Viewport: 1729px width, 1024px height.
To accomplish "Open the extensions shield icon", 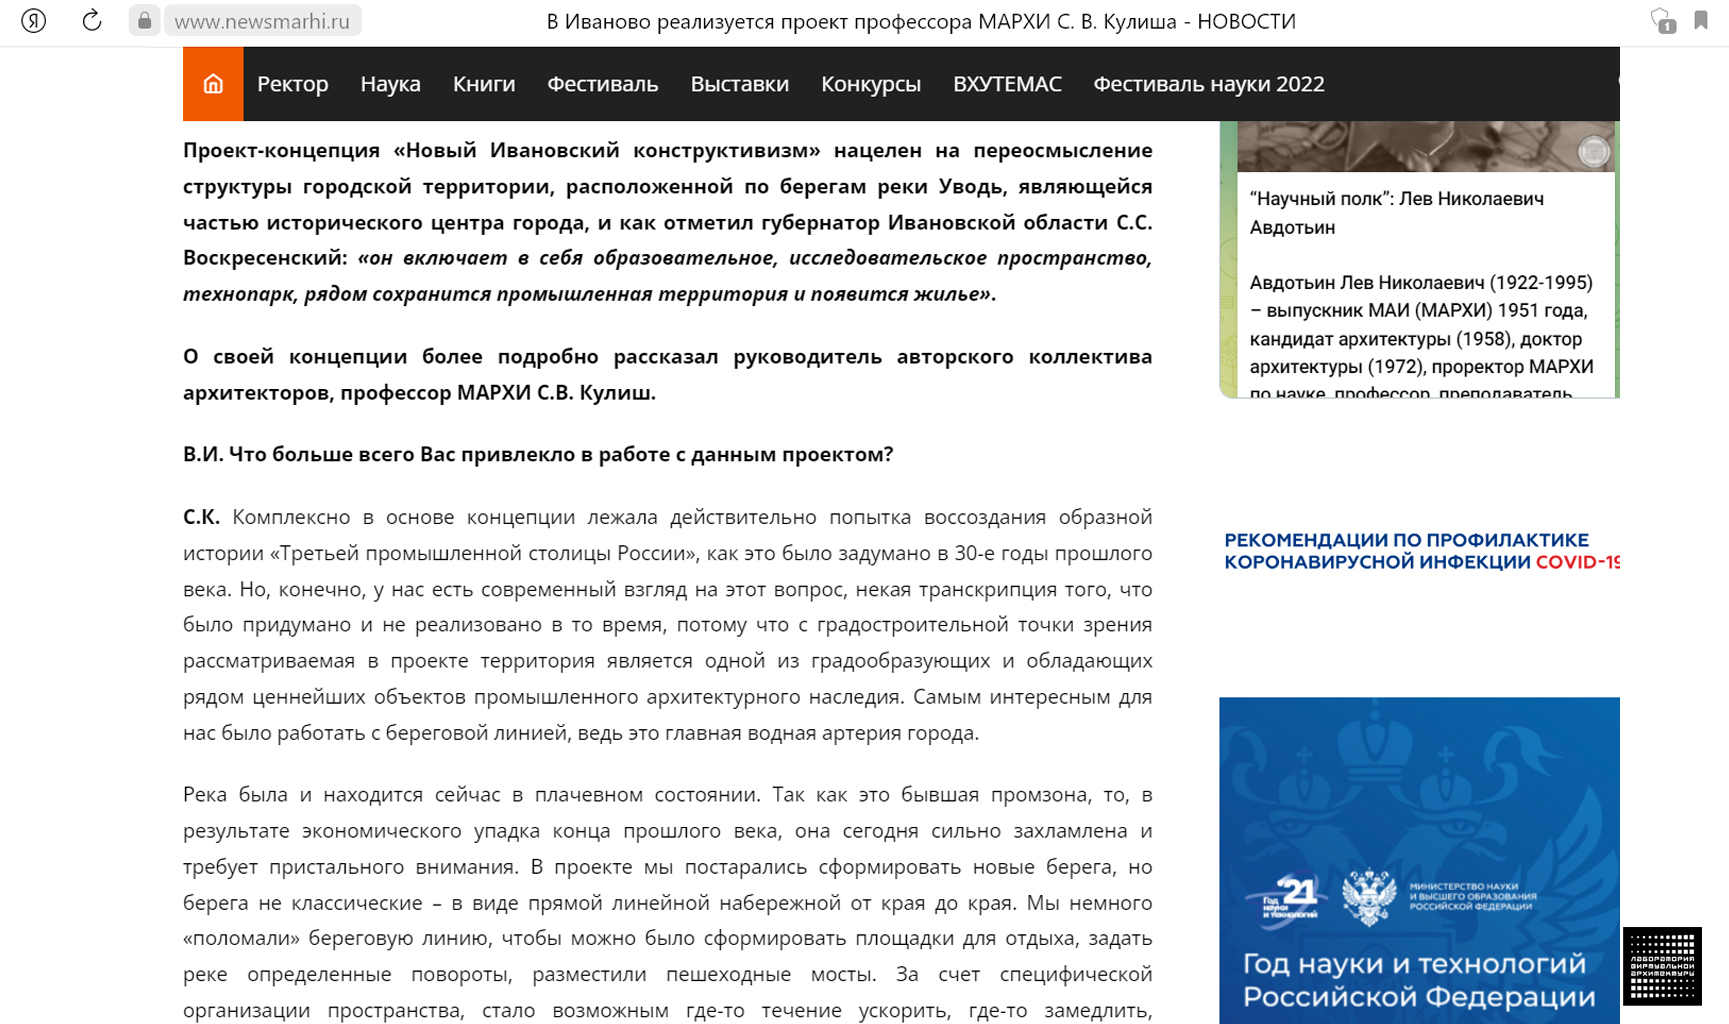I will click(1662, 21).
